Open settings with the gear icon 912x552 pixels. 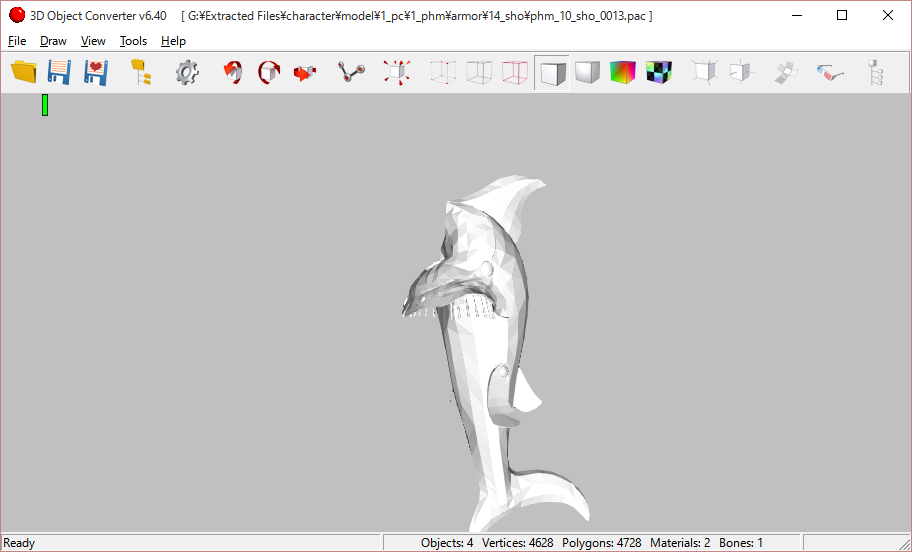tap(187, 72)
